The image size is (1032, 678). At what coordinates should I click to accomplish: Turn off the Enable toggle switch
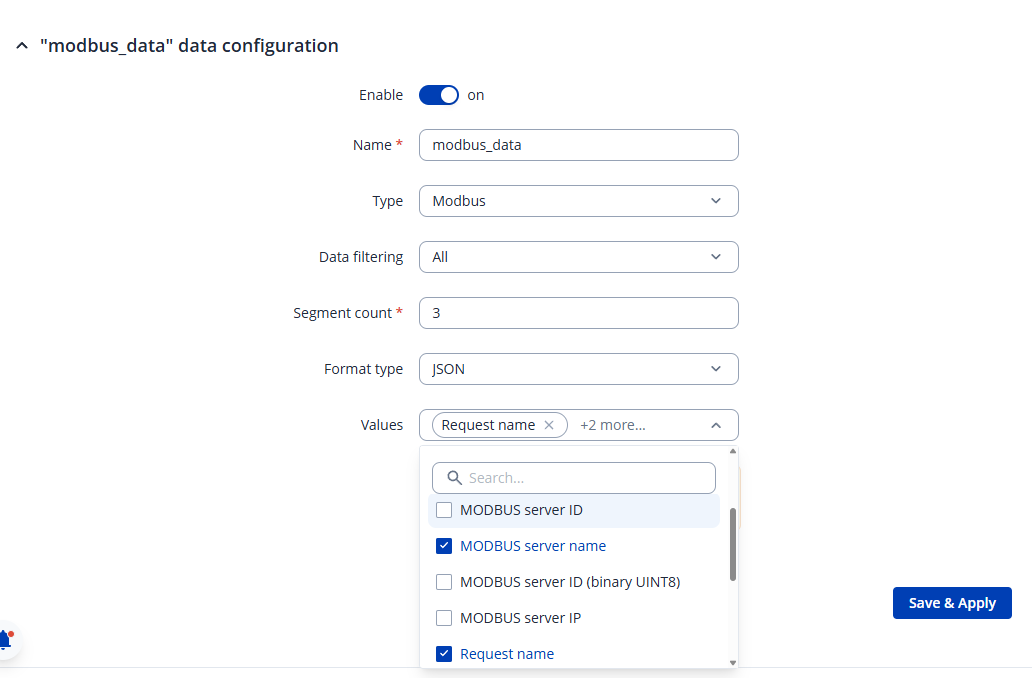point(438,95)
